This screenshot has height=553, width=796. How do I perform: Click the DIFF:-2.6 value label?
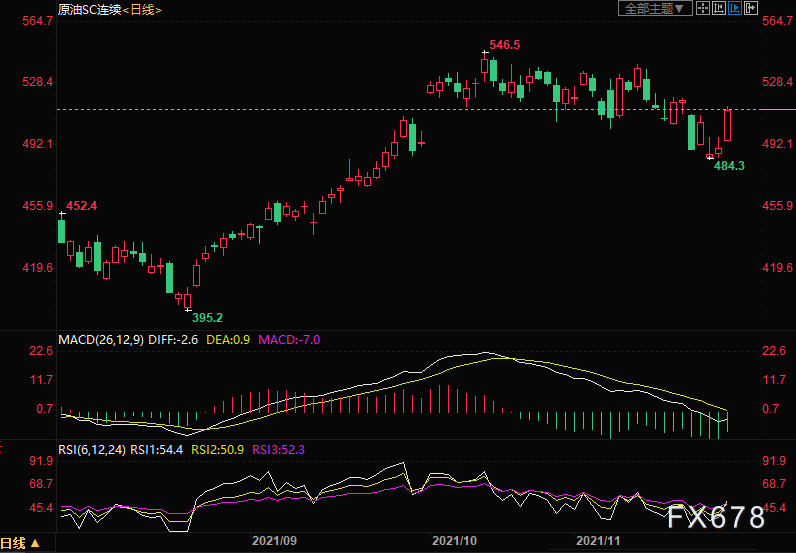tap(173, 340)
